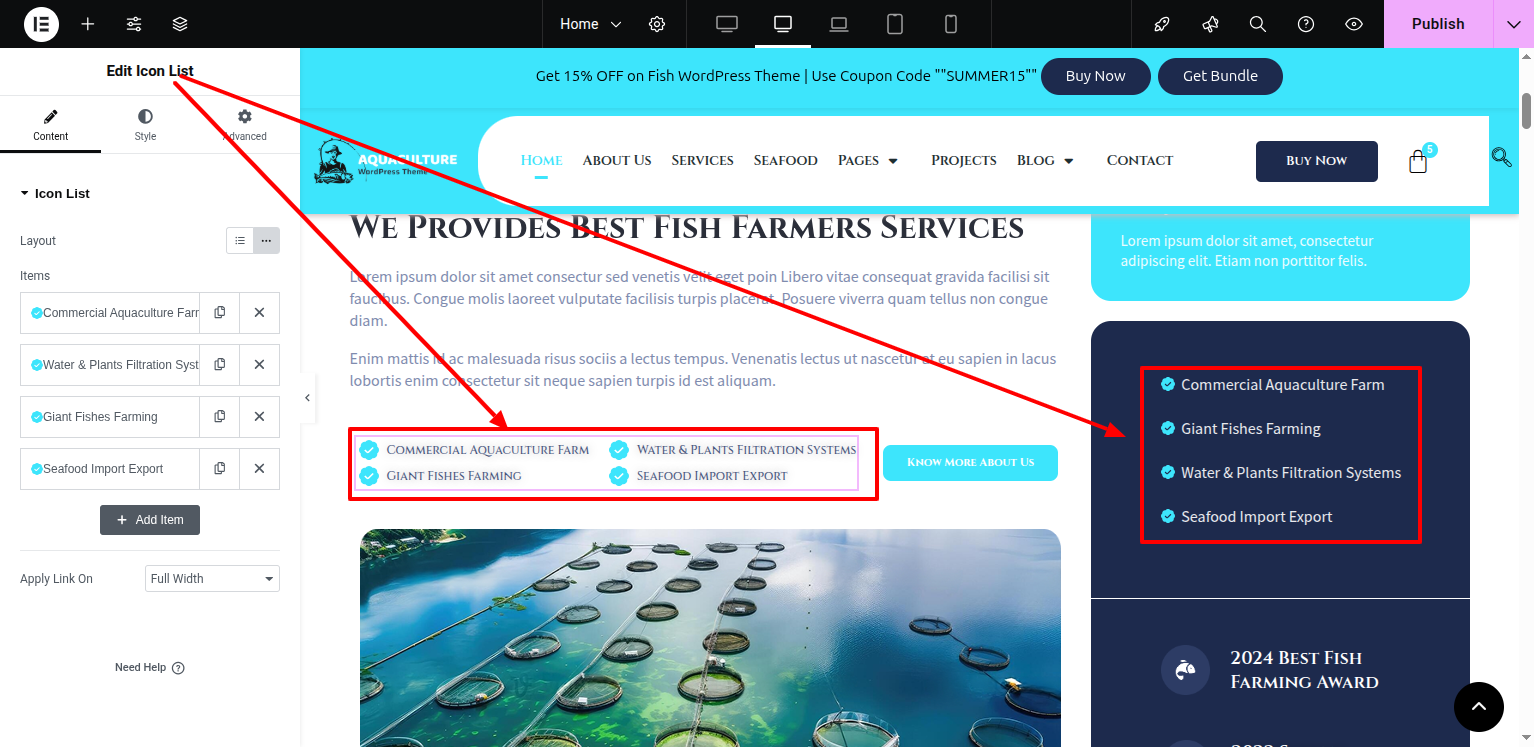Open the Finder search icon in top bar
The width and height of the screenshot is (1534, 747).
pyautogui.click(x=1258, y=24)
